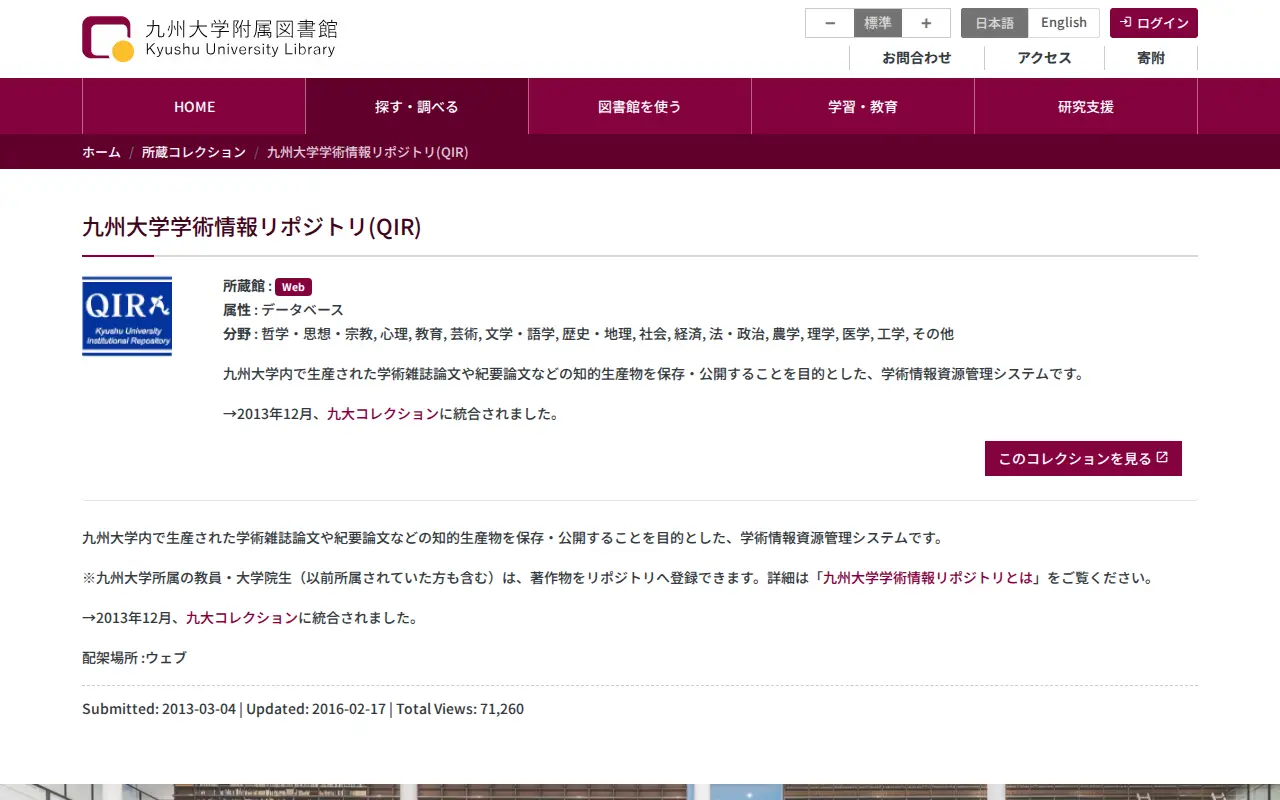Switch language to English
The width and height of the screenshot is (1280, 800).
(1064, 23)
